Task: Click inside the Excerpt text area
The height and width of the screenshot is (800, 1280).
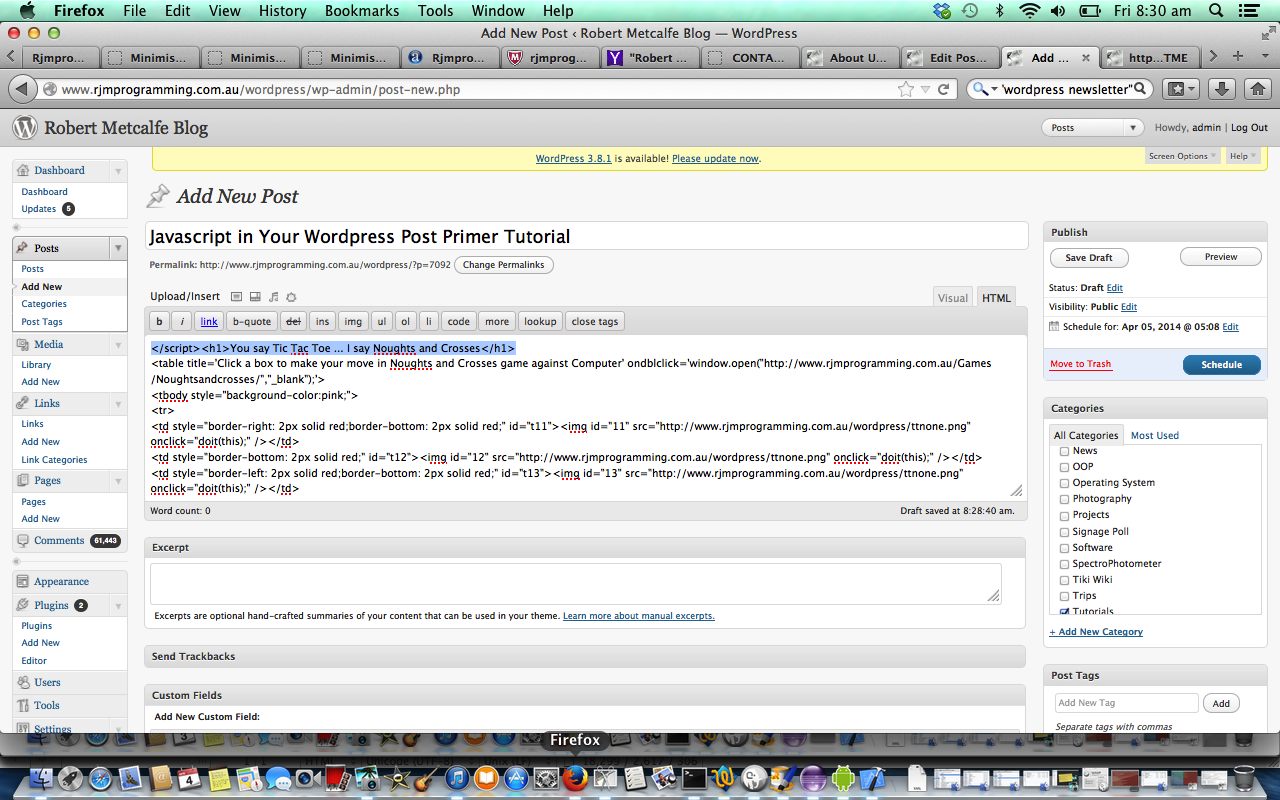Action: tap(576, 584)
